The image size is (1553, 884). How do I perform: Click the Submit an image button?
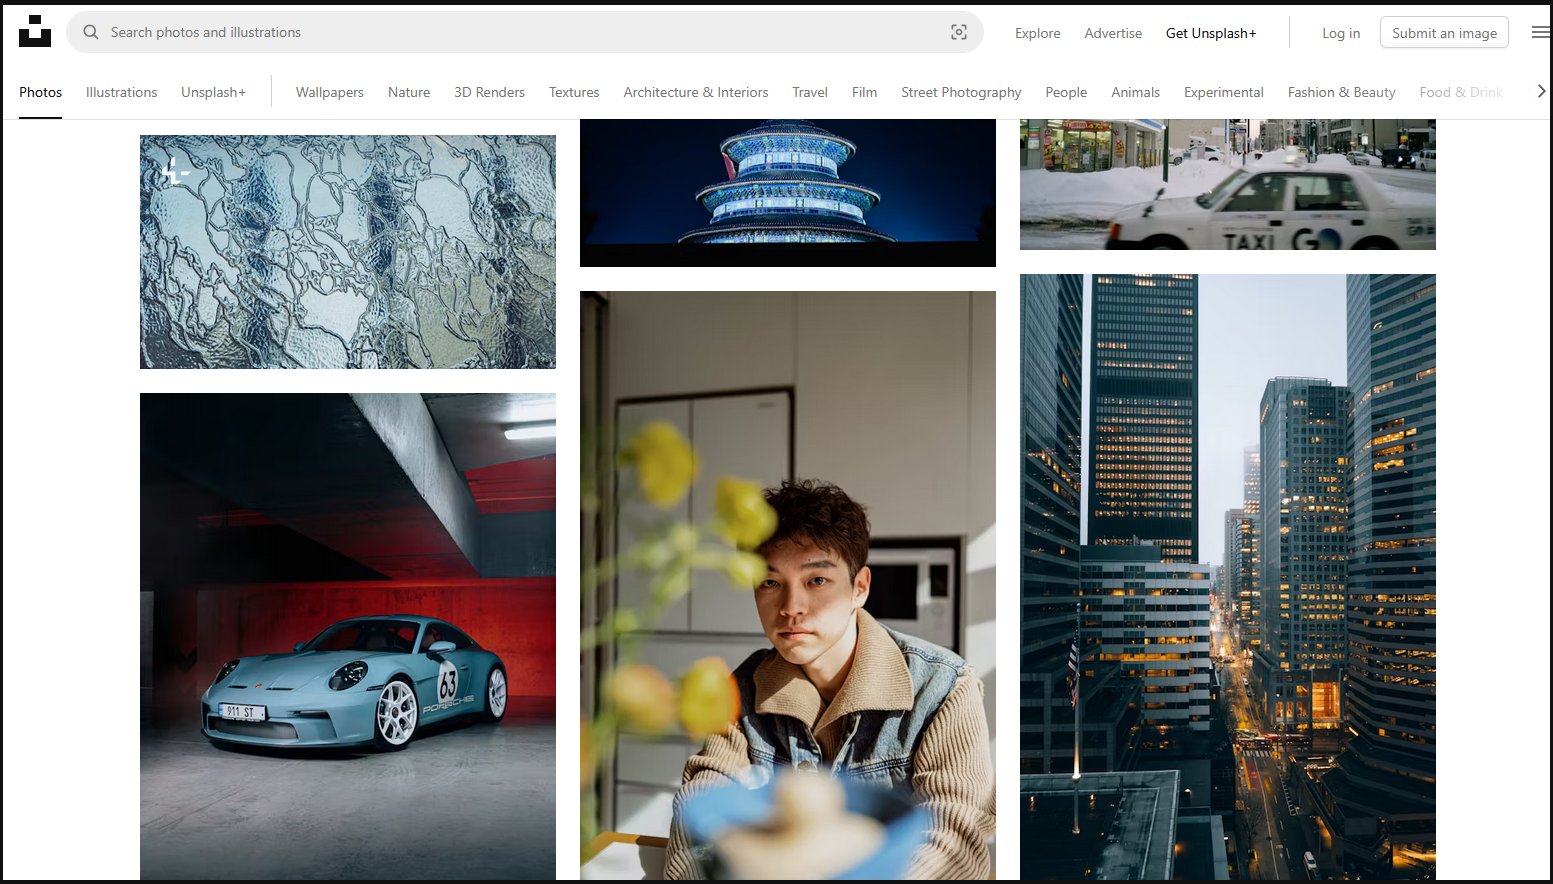pyautogui.click(x=1443, y=31)
